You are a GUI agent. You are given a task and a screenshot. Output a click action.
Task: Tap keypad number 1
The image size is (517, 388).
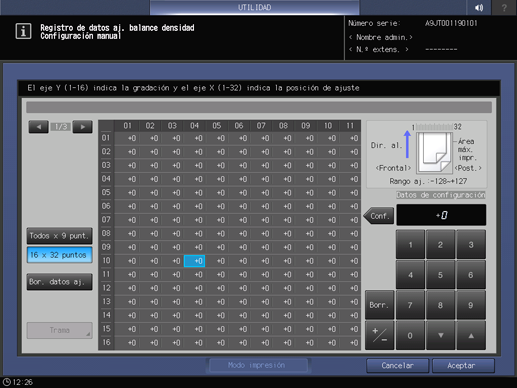[410, 245]
